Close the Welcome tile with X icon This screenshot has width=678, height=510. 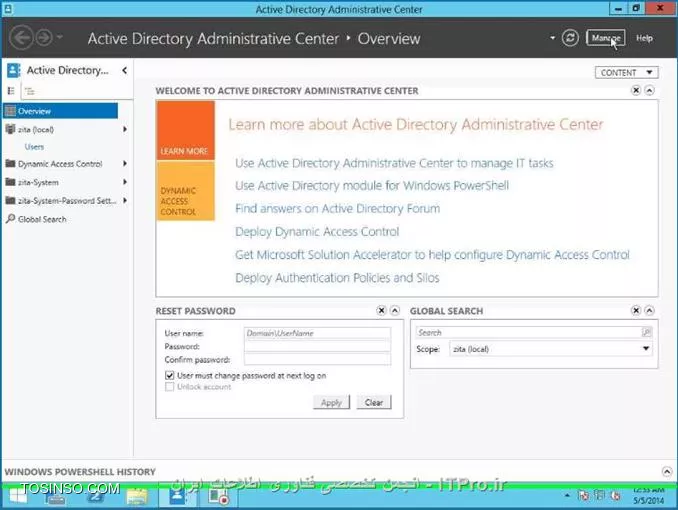tap(636, 90)
